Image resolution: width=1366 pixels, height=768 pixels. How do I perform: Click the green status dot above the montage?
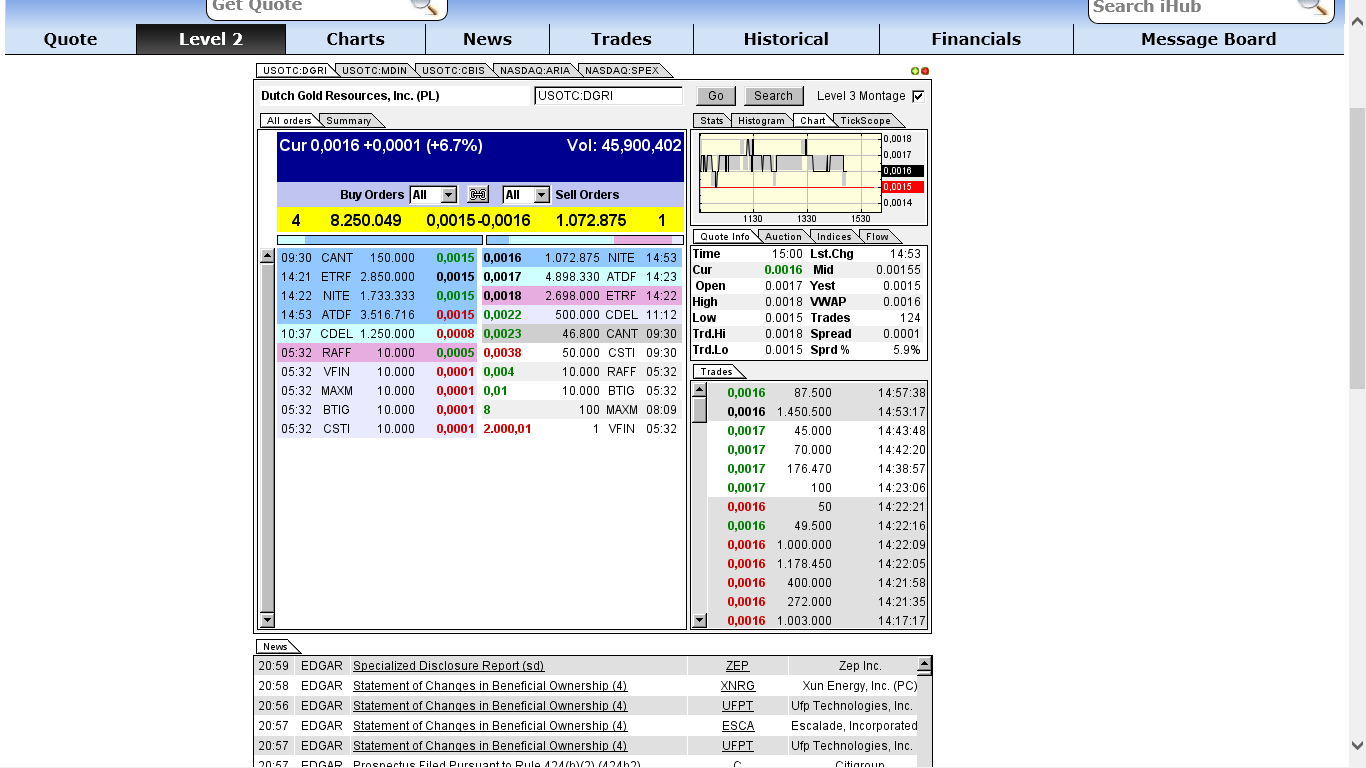tap(916, 70)
